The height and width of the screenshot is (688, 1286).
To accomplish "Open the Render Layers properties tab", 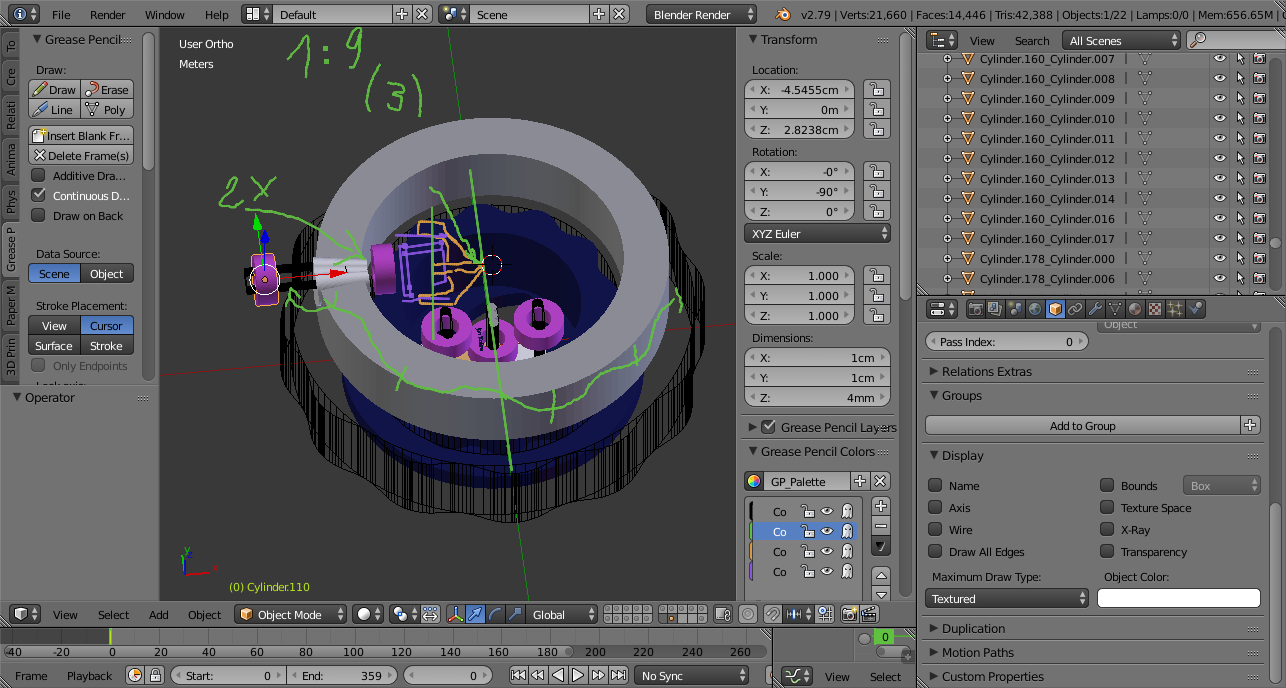I will tap(996, 309).
